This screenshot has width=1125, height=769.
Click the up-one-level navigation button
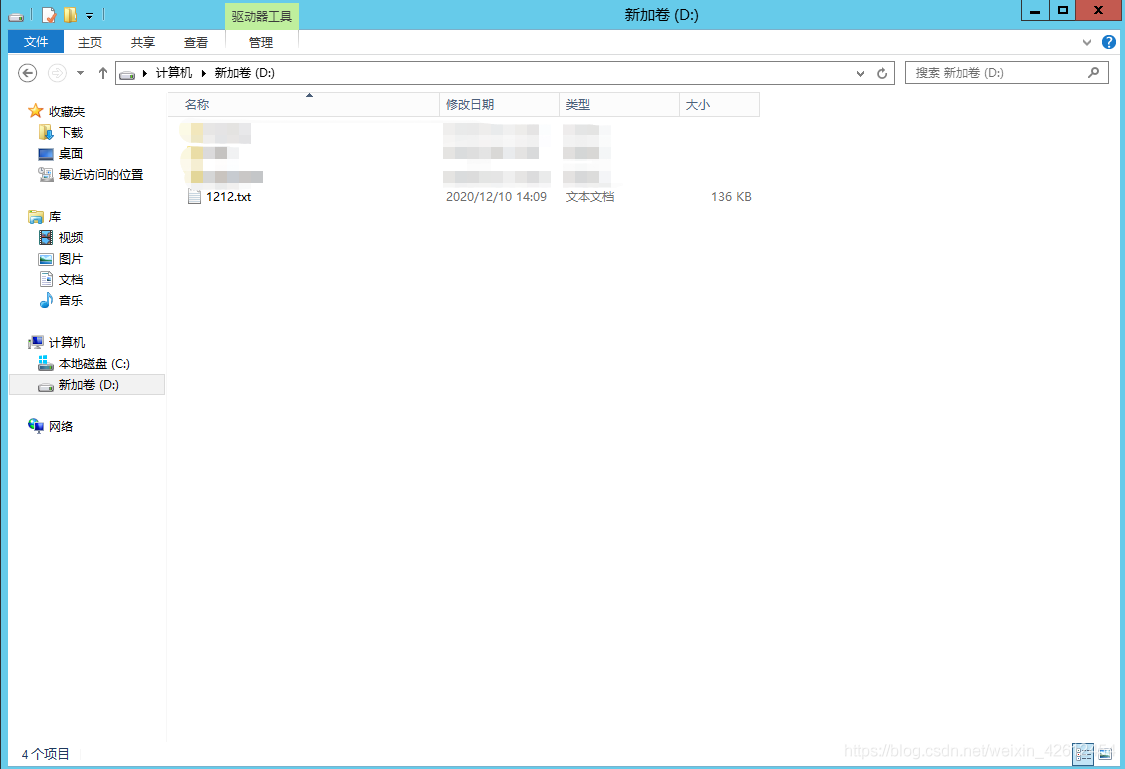(103, 72)
